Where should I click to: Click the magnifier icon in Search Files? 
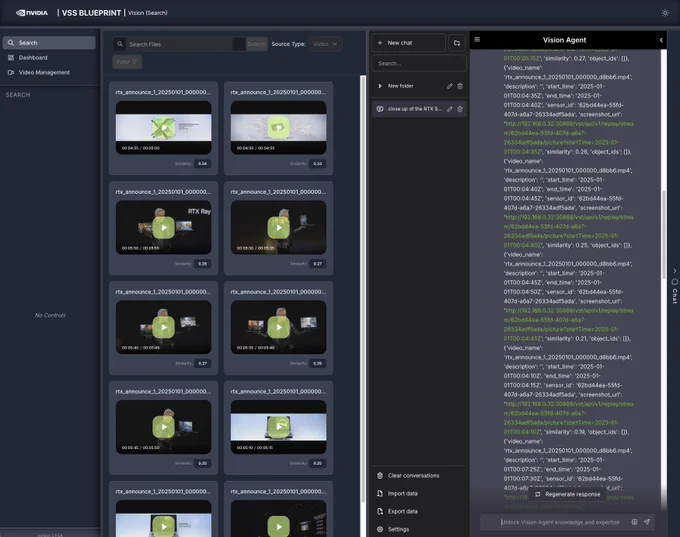pyautogui.click(x=120, y=44)
